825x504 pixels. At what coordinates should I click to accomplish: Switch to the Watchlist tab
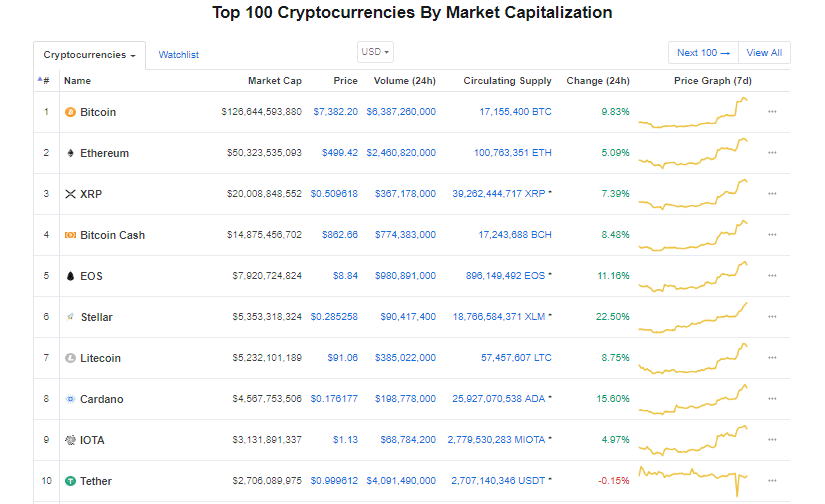coord(178,55)
